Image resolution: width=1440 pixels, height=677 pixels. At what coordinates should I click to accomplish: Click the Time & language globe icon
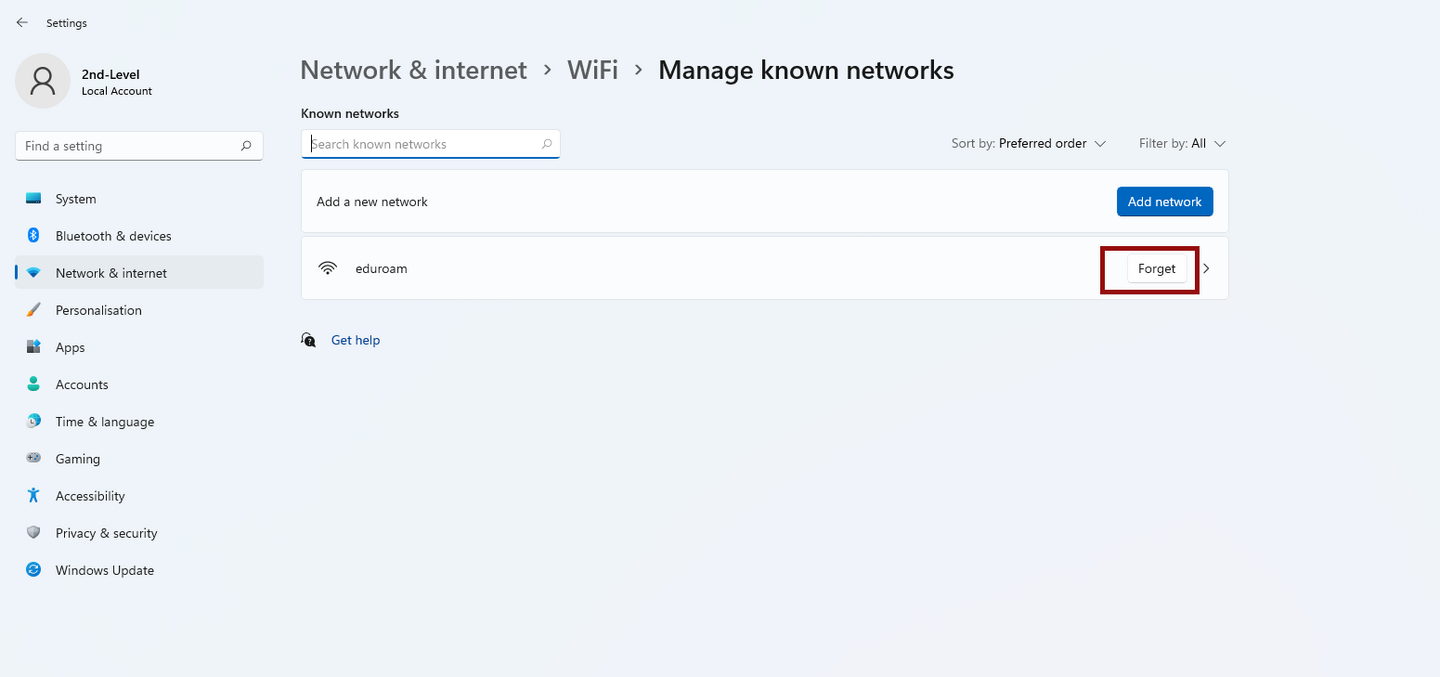pos(34,421)
